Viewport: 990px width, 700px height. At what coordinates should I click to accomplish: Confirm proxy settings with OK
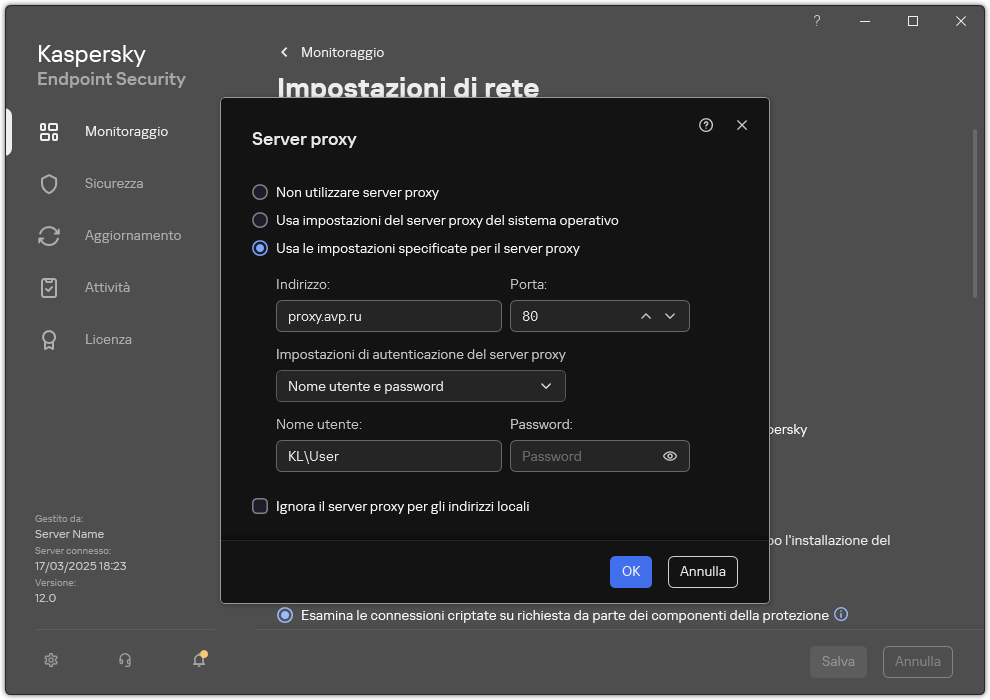[630, 571]
